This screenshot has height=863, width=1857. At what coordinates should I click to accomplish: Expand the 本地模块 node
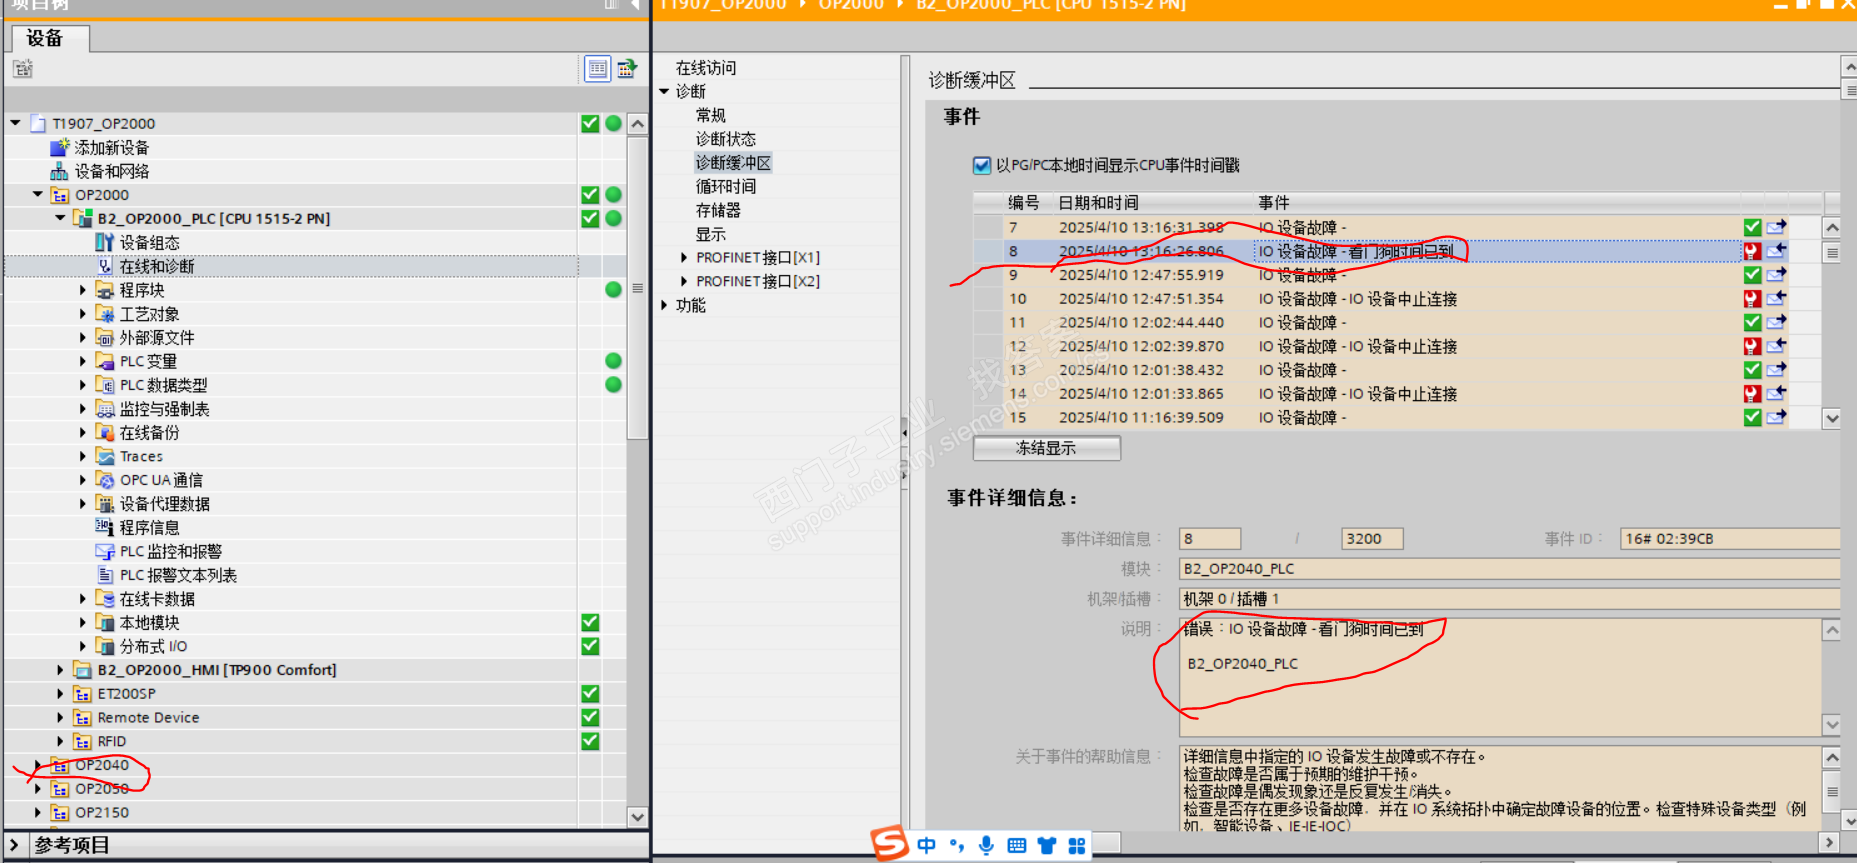tap(83, 622)
